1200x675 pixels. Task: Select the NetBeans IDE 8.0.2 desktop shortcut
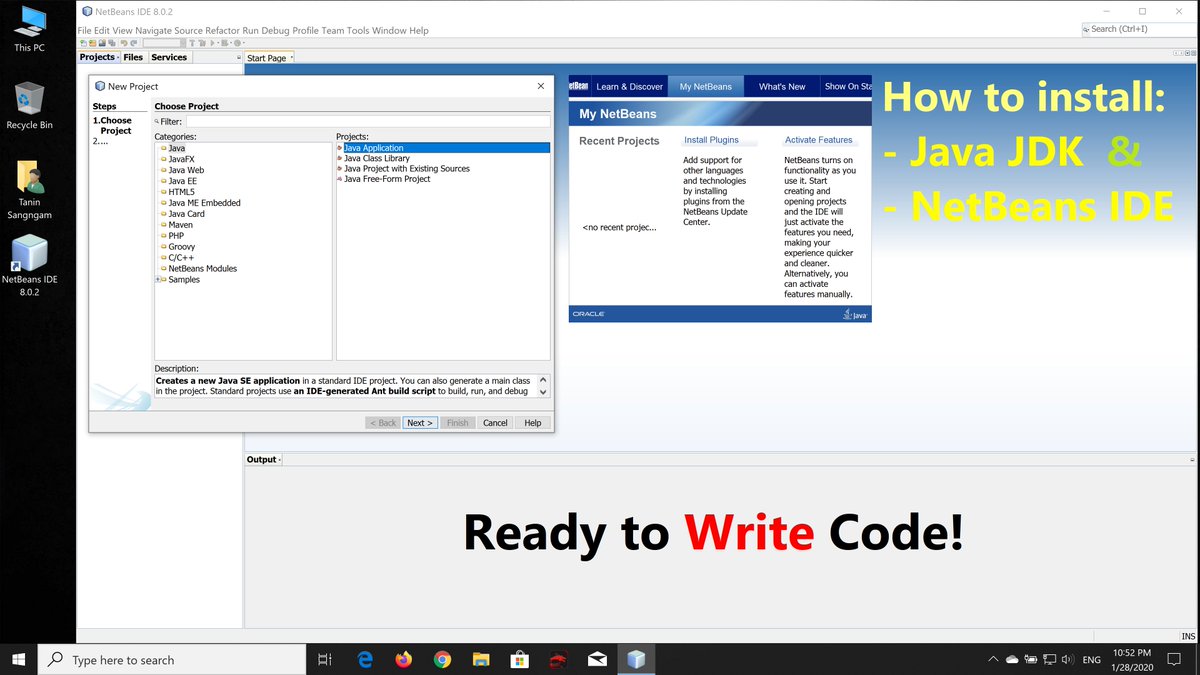[x=29, y=265]
